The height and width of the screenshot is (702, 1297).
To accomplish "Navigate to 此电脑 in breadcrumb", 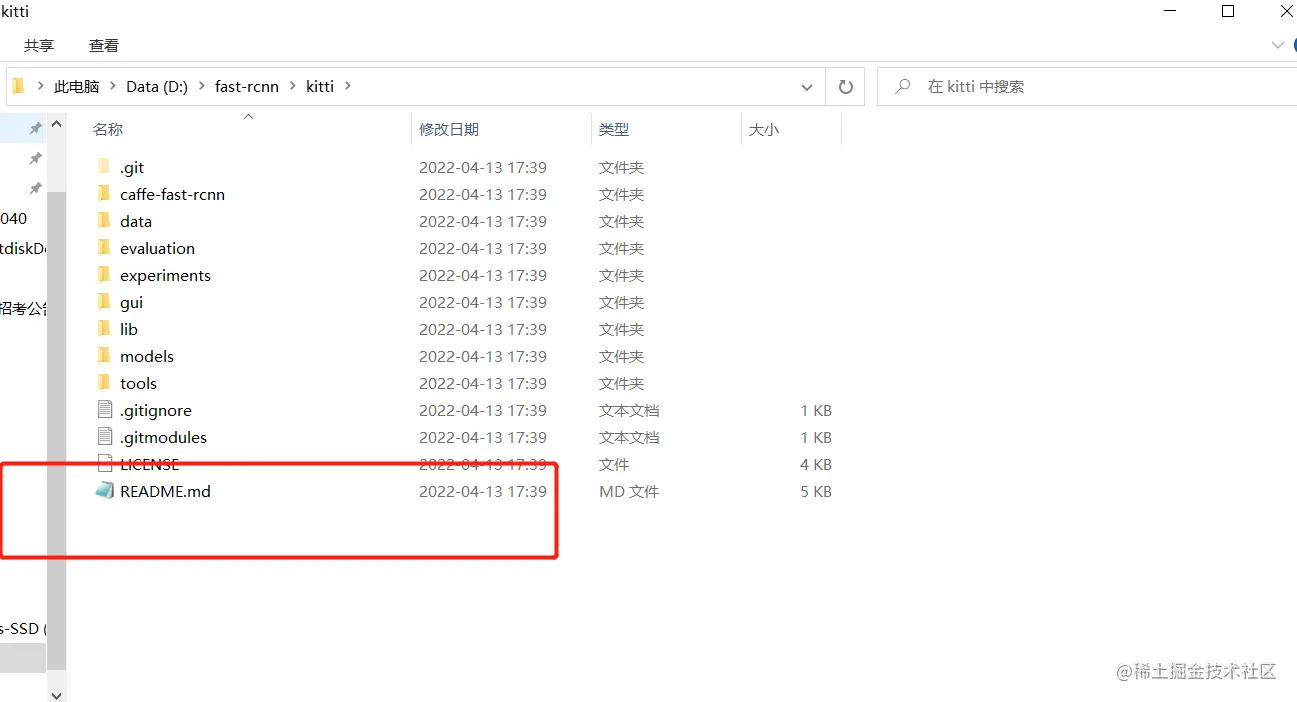I will tap(77, 86).
